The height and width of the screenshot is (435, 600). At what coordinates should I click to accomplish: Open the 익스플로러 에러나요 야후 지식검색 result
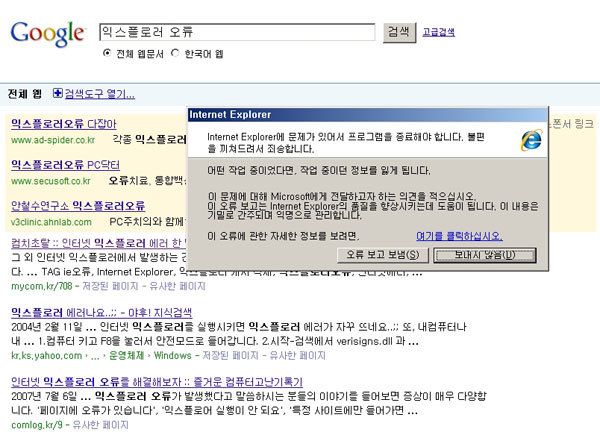pyautogui.click(x=101, y=313)
